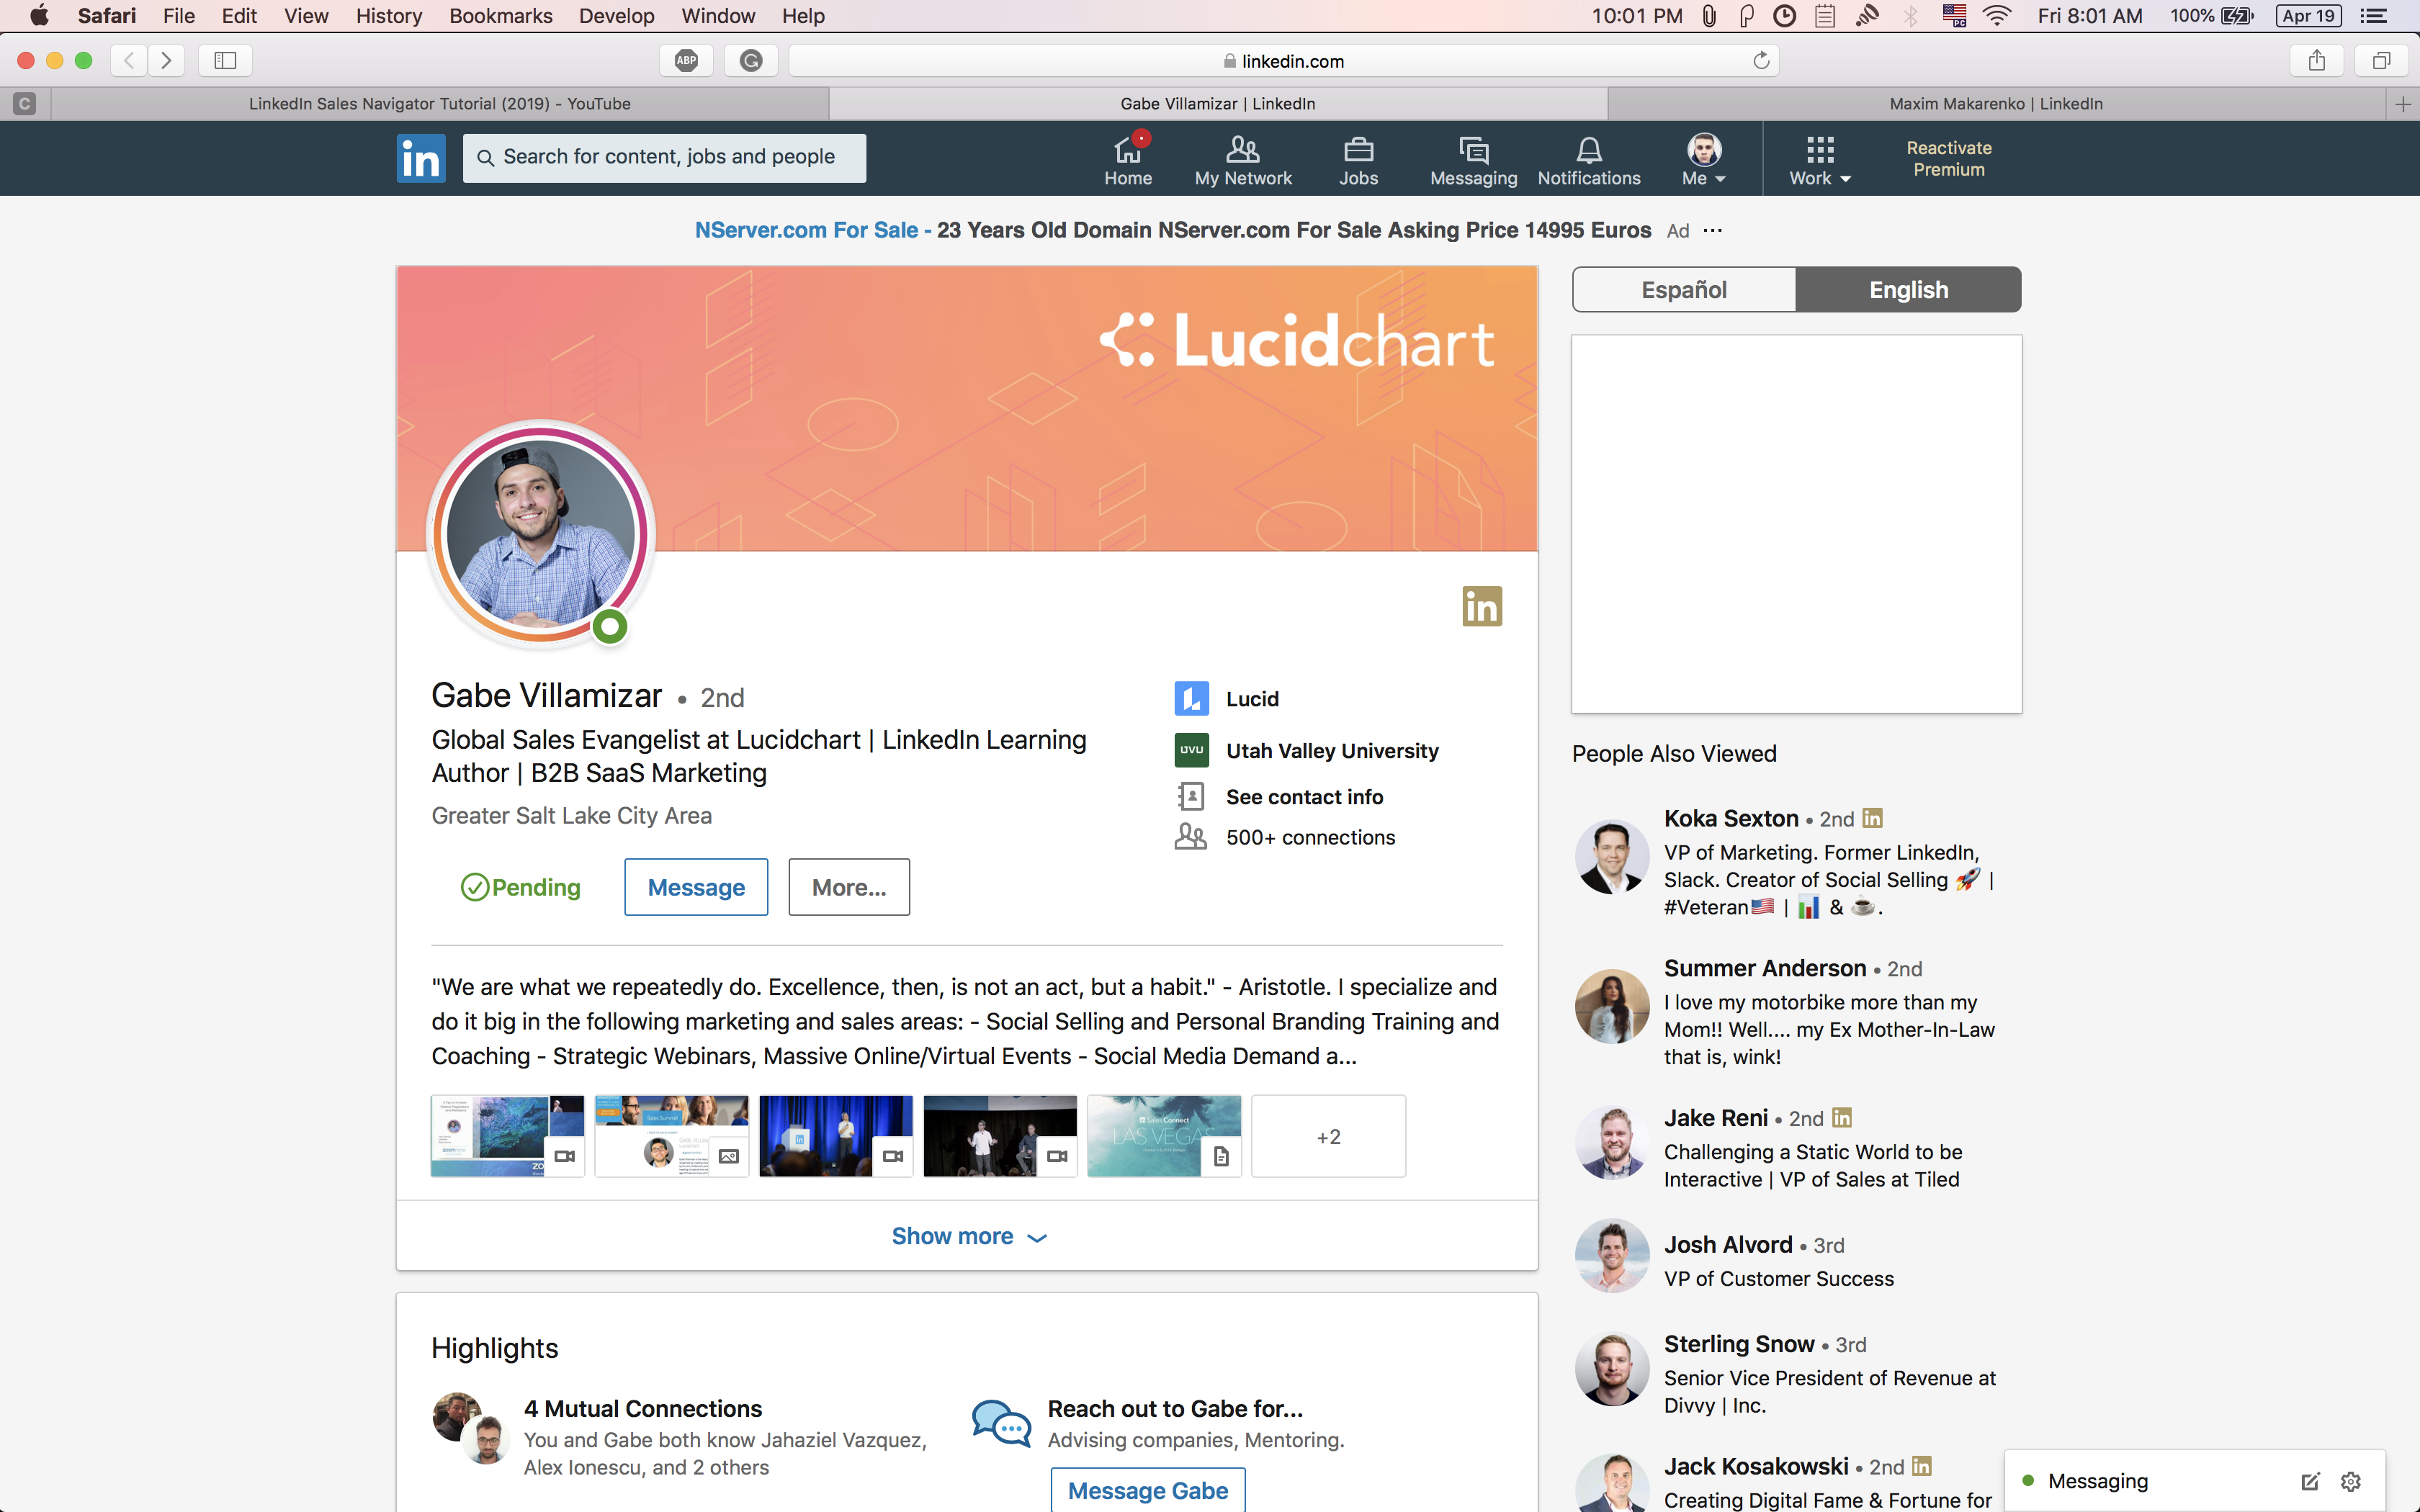Click the Wi-Fi icon in menu bar
The image size is (2420, 1512).
pyautogui.click(x=1997, y=16)
